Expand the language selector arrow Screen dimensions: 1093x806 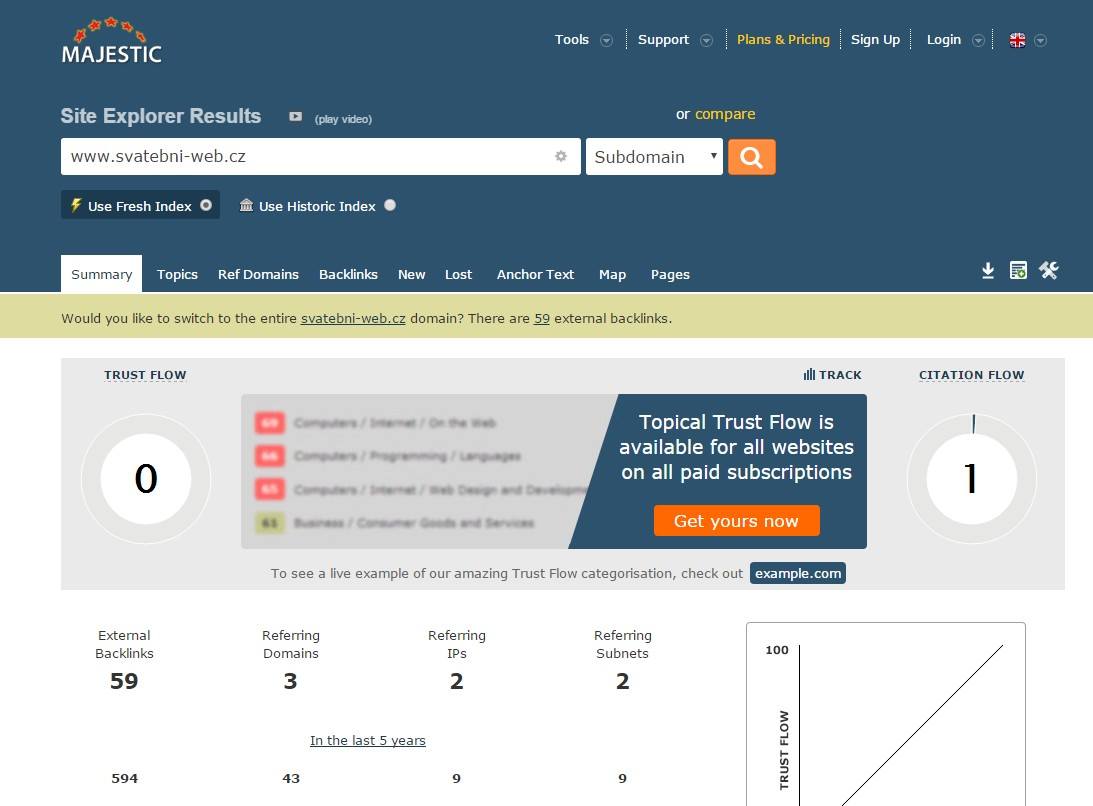tap(1040, 40)
